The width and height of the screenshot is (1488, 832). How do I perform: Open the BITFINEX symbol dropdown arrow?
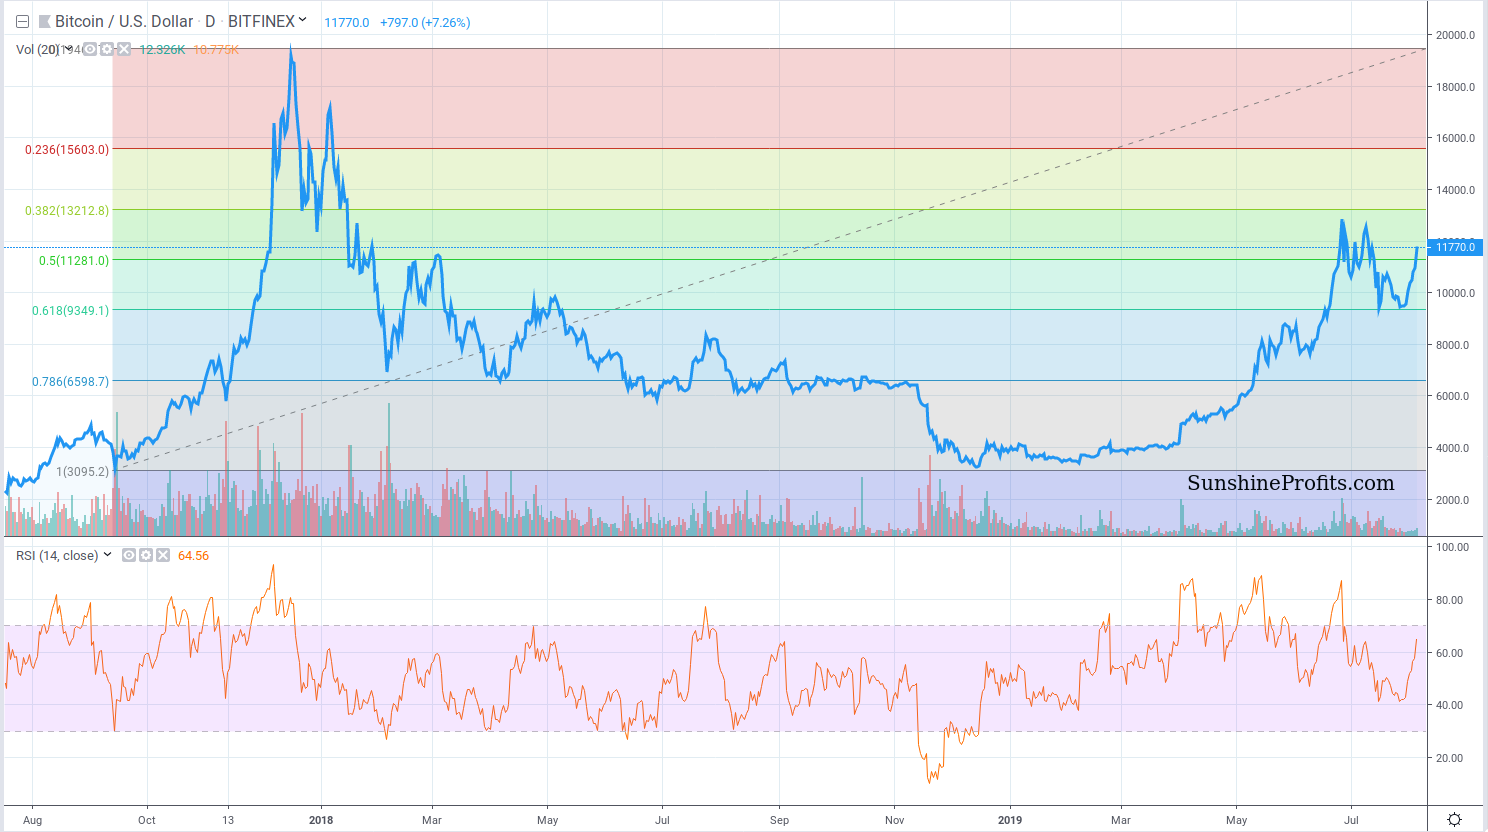[x=302, y=20]
